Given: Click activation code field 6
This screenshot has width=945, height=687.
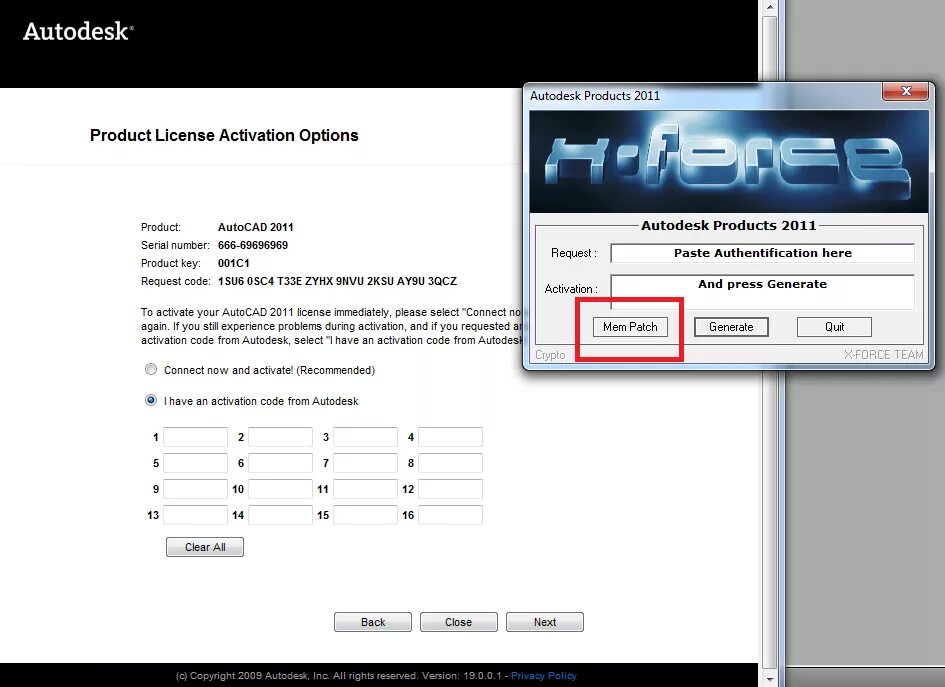Looking at the screenshot, I should (280, 463).
